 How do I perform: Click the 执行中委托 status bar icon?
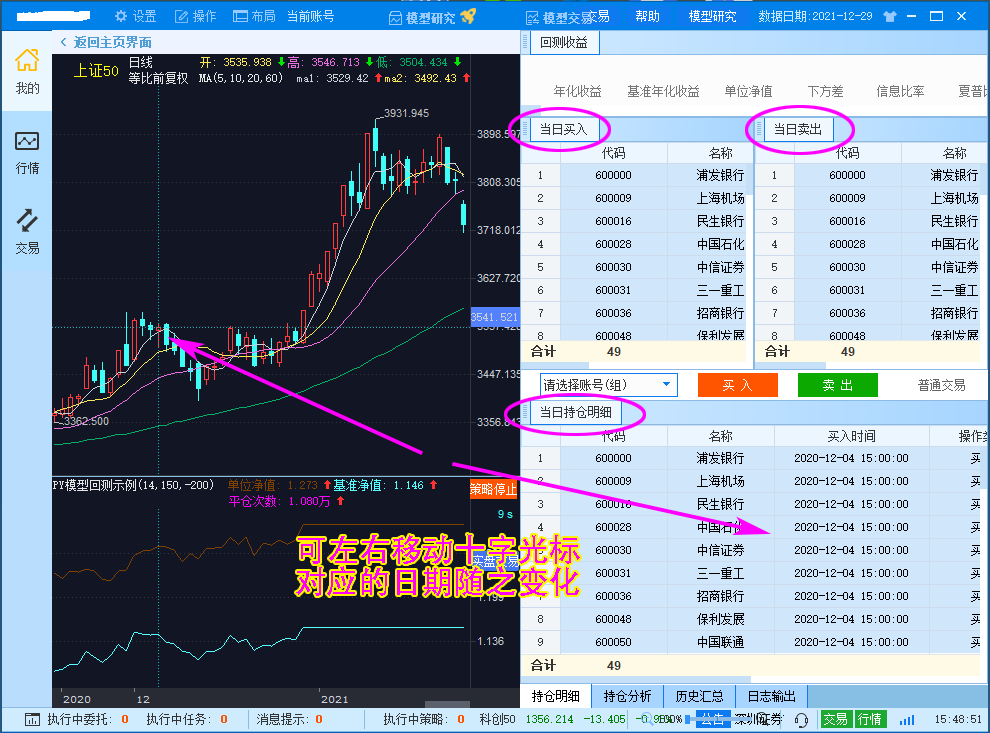32,719
